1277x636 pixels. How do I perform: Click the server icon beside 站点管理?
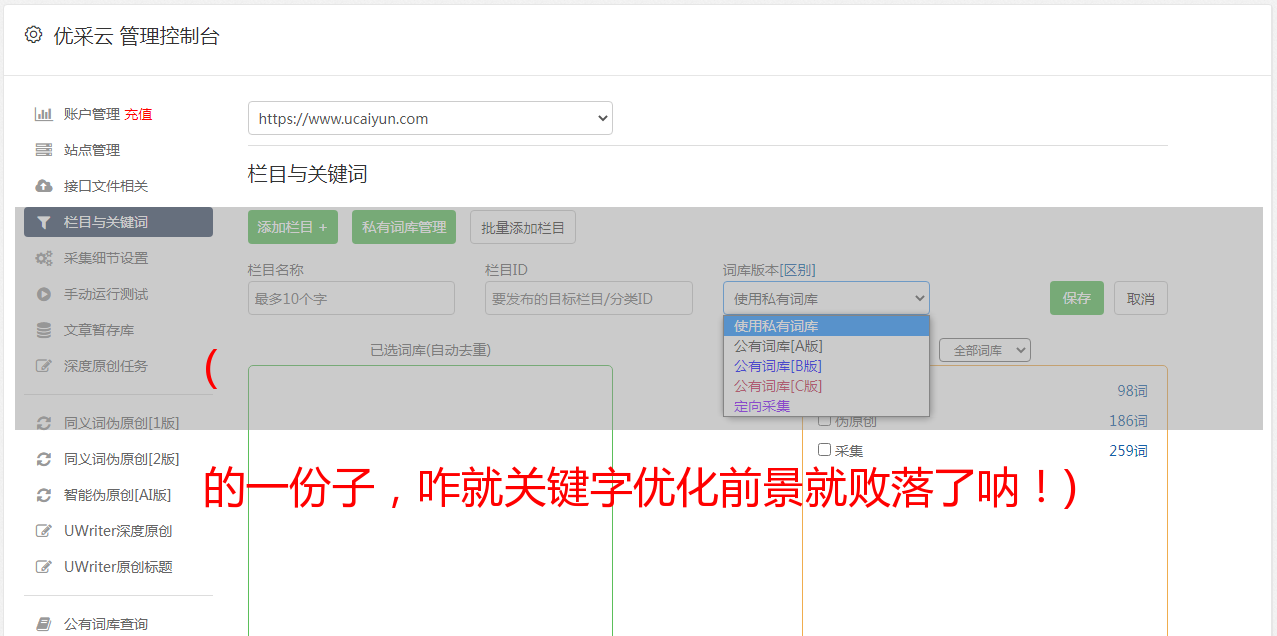click(43, 150)
